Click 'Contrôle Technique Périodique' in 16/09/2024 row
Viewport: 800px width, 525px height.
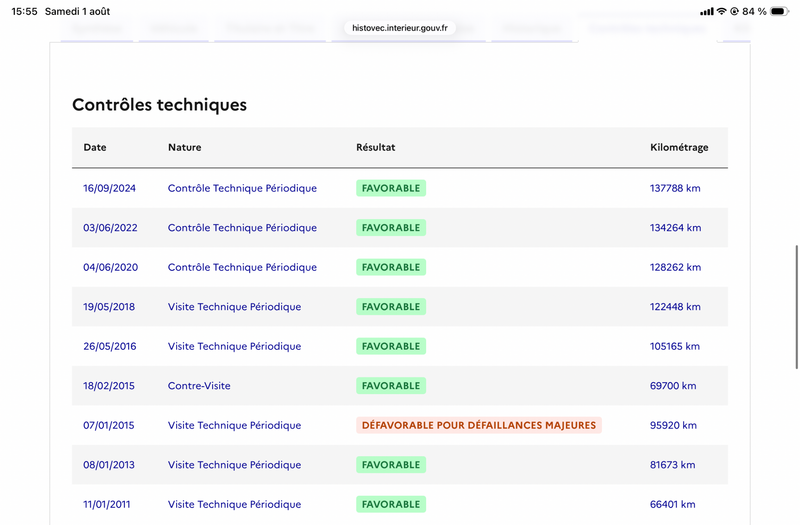coord(242,188)
